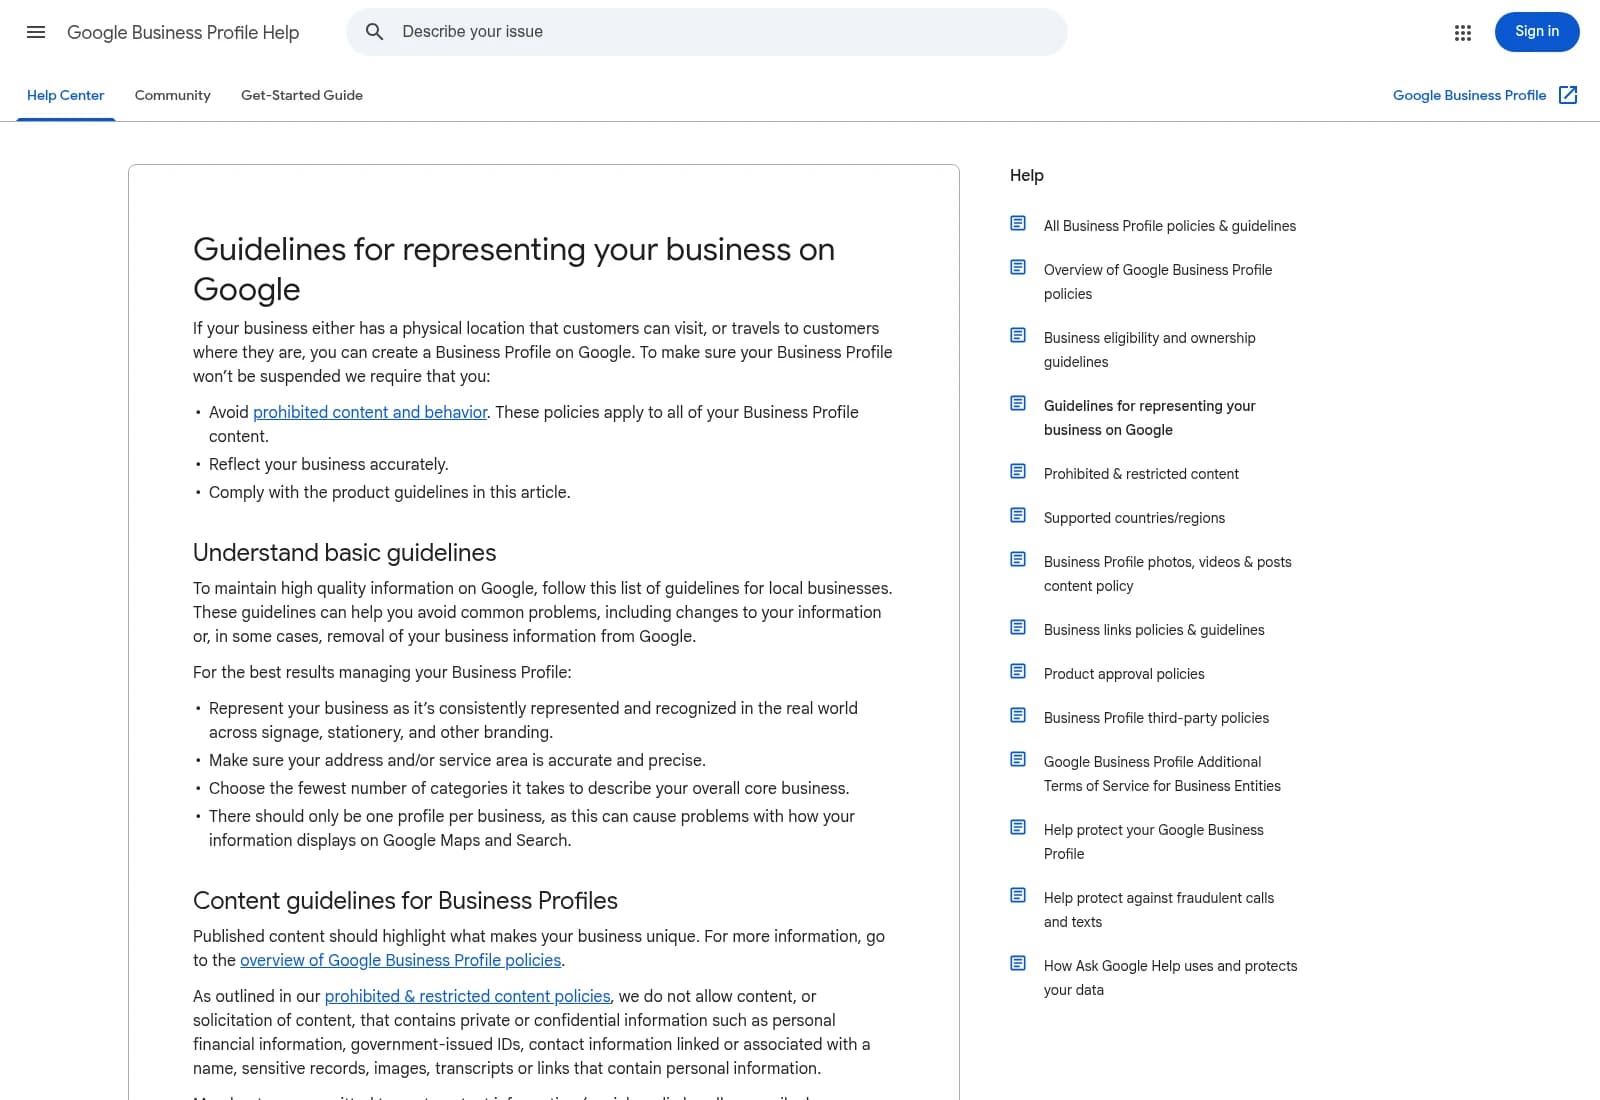This screenshot has width=1600, height=1100.
Task: Open All Business Profile policies & guidelines article
Action: 1170,226
